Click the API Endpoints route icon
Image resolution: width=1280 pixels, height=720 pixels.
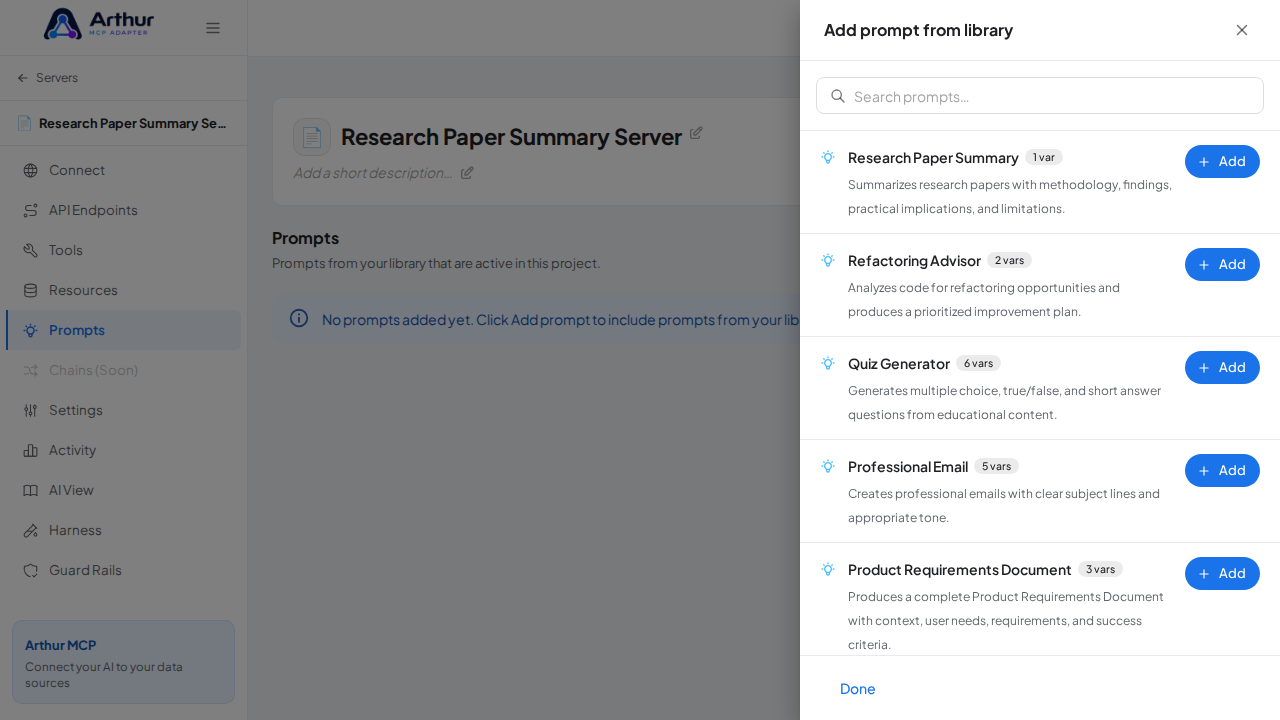[31, 210]
